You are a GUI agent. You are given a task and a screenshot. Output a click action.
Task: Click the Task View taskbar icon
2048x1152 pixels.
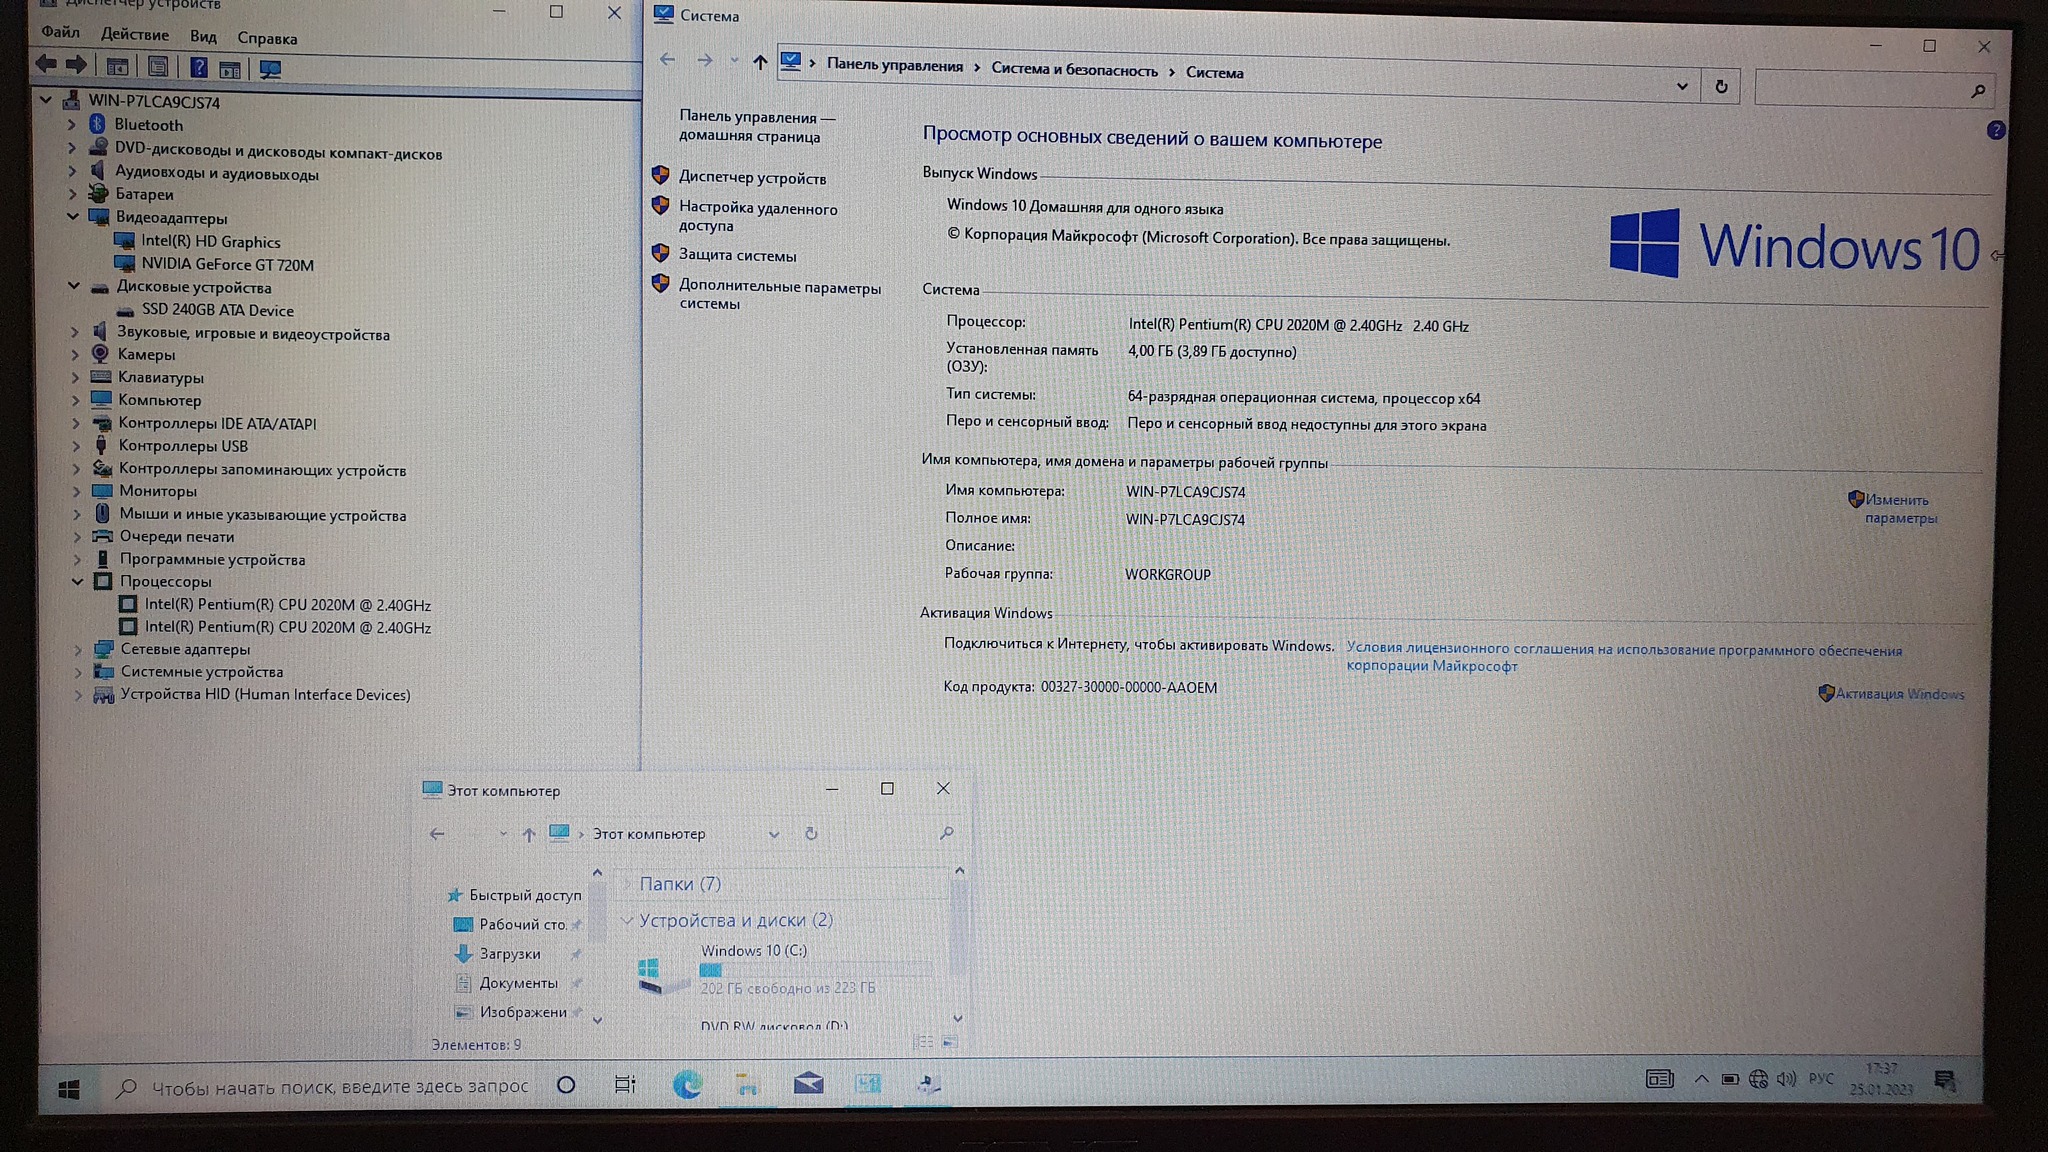click(625, 1084)
